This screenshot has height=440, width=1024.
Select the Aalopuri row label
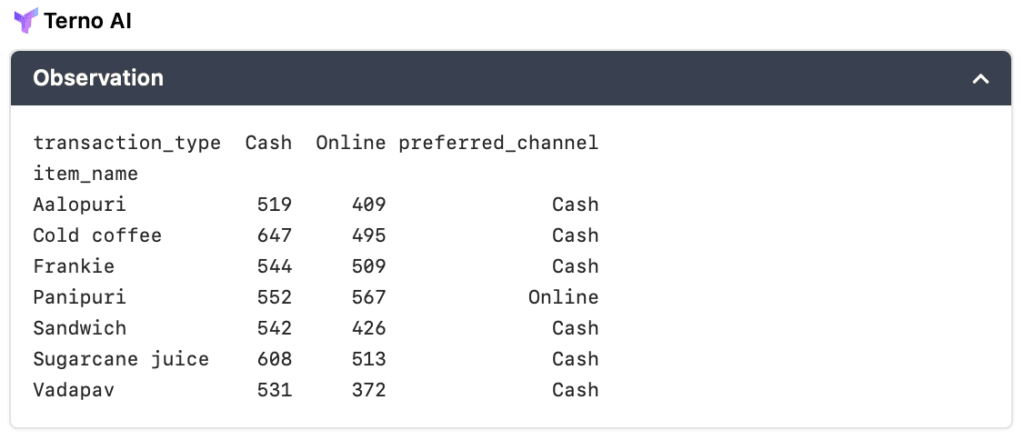point(79,205)
